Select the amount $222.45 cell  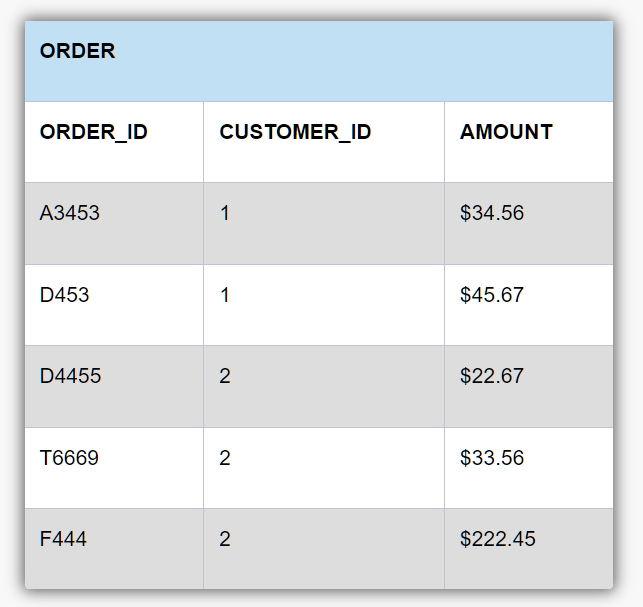529,549
